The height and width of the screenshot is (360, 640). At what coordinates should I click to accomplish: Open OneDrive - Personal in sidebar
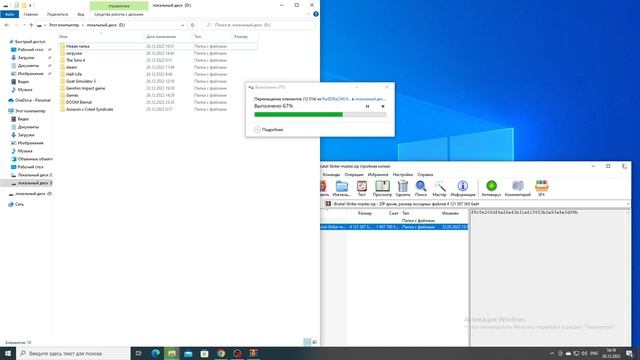coord(32,100)
